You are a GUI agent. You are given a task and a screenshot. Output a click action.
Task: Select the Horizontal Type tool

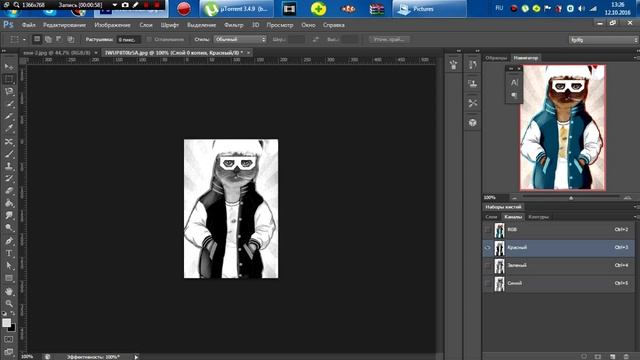9,253
